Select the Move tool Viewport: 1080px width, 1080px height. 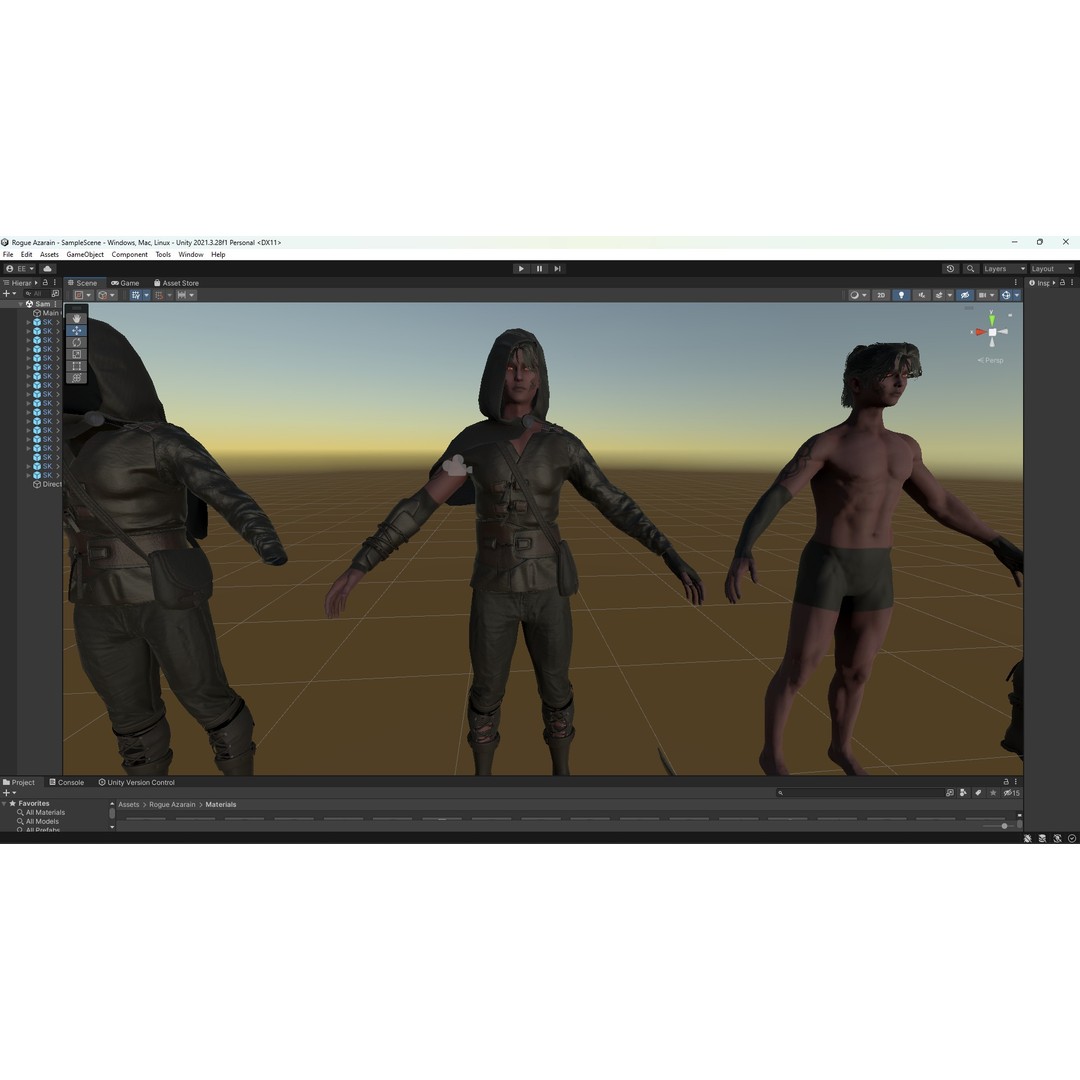click(x=76, y=331)
